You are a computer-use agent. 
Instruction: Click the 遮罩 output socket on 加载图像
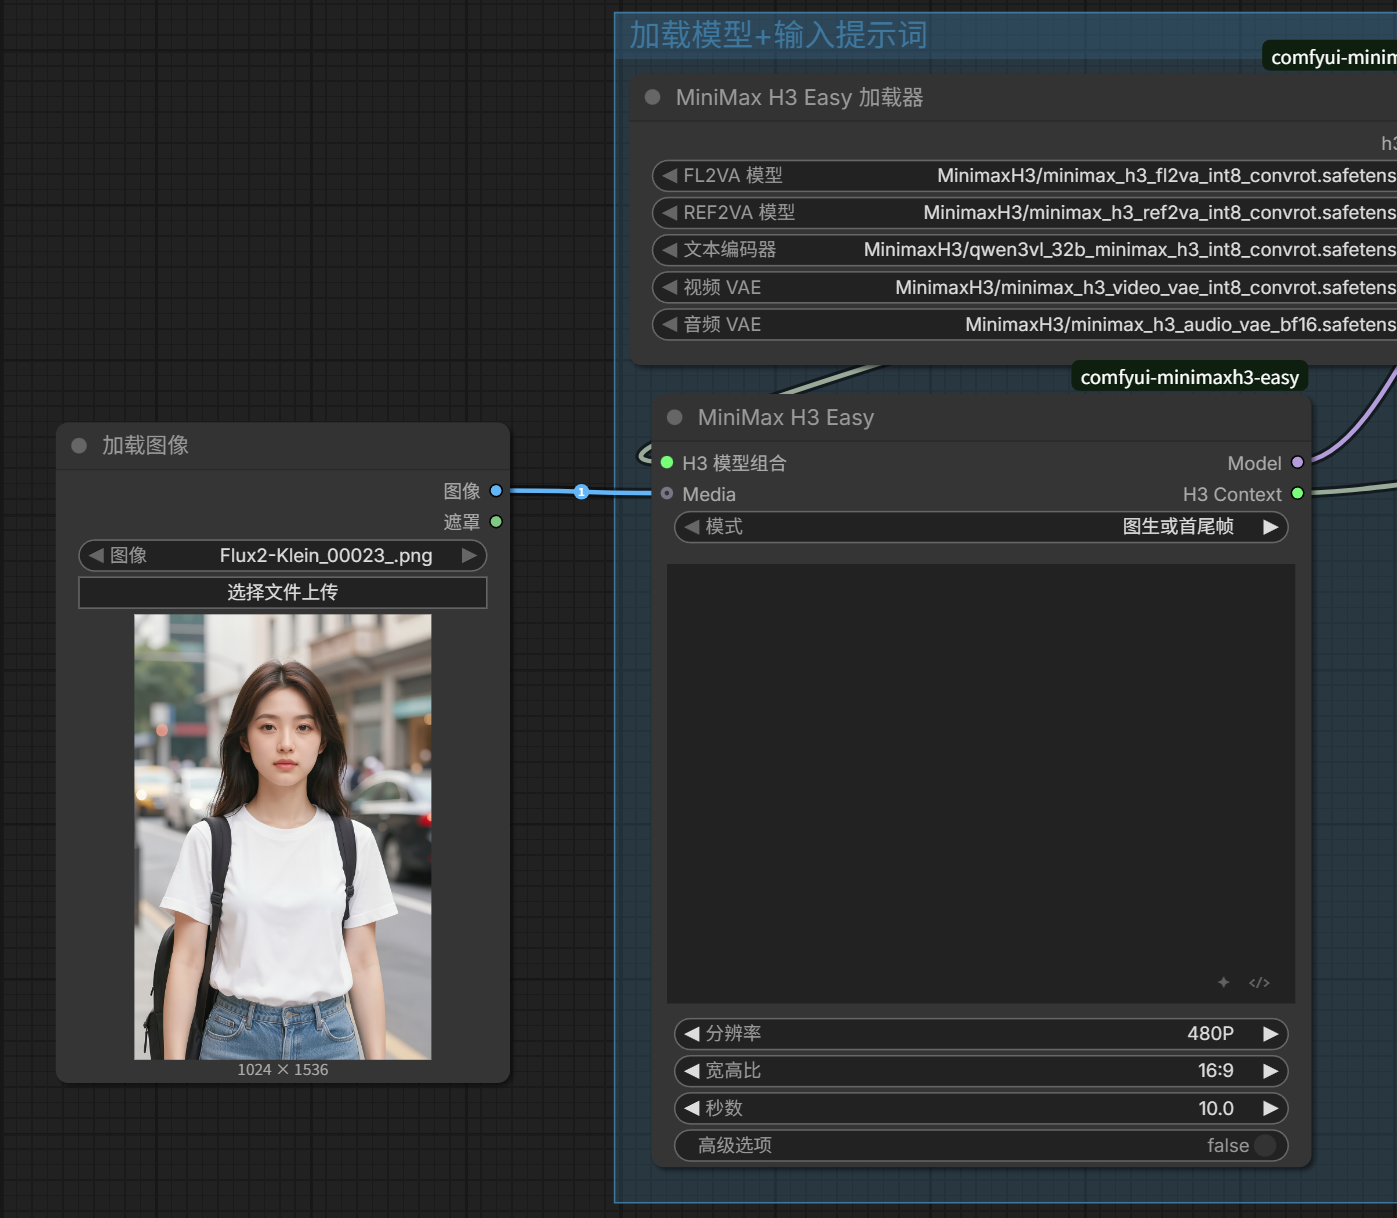pyautogui.click(x=496, y=522)
